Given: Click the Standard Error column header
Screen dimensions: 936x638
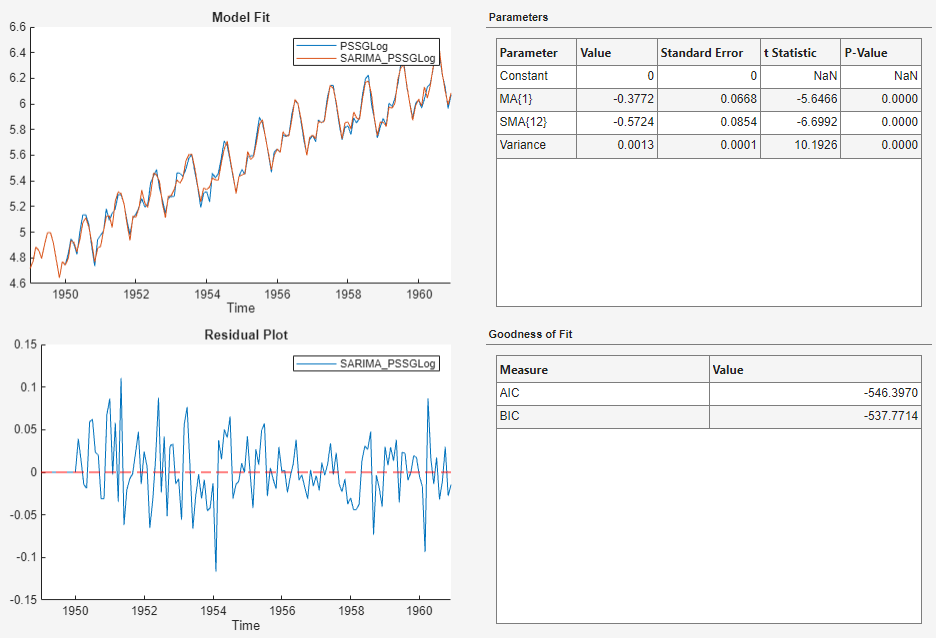Looking at the screenshot, I should point(701,52).
